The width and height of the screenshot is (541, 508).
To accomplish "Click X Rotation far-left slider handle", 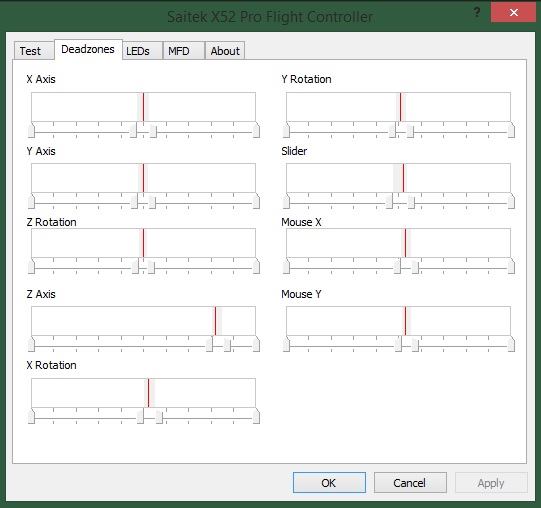I will (x=31, y=417).
